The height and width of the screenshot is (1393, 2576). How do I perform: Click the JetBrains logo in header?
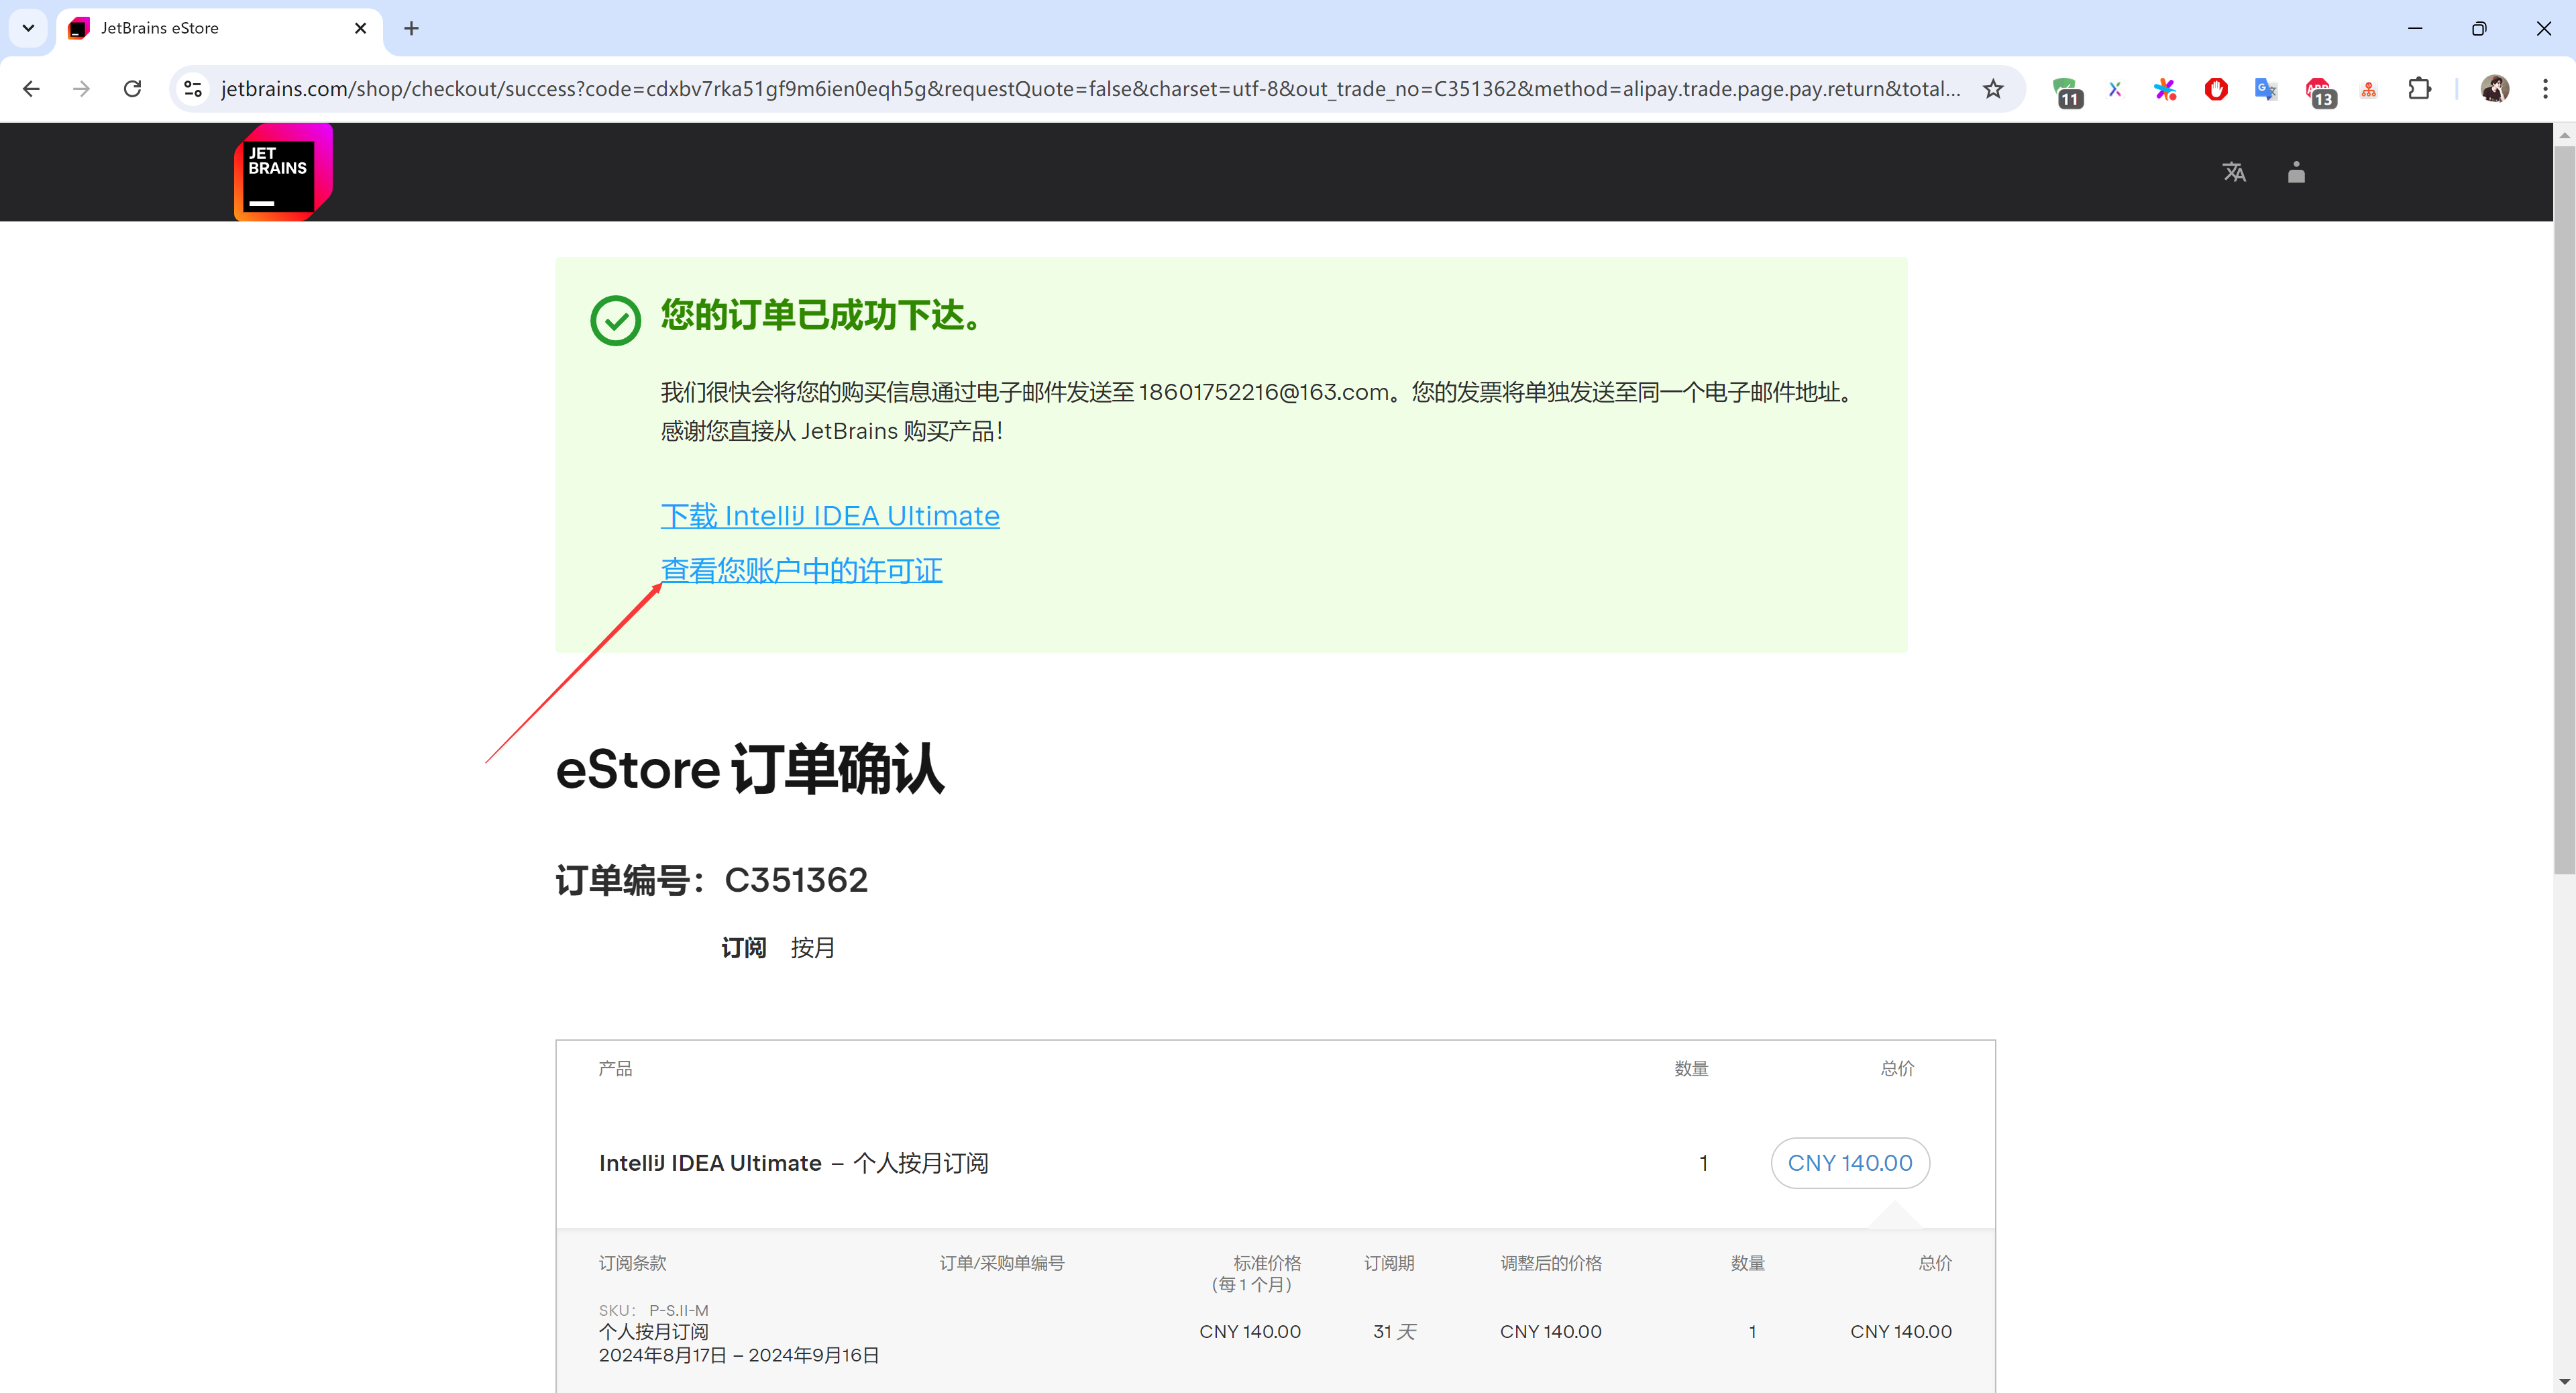click(283, 172)
